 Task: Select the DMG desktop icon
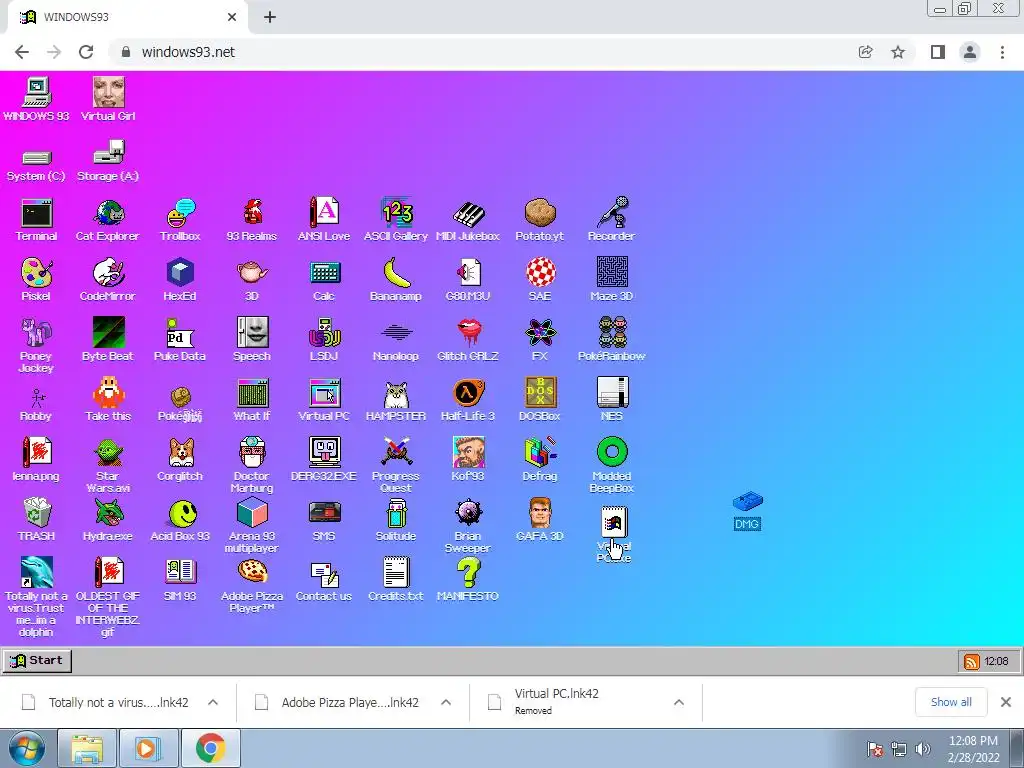coord(748,511)
